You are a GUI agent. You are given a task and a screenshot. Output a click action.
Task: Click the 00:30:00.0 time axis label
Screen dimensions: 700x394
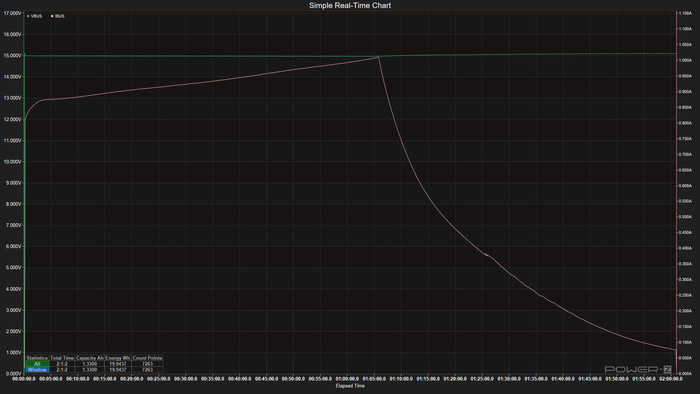185,379
